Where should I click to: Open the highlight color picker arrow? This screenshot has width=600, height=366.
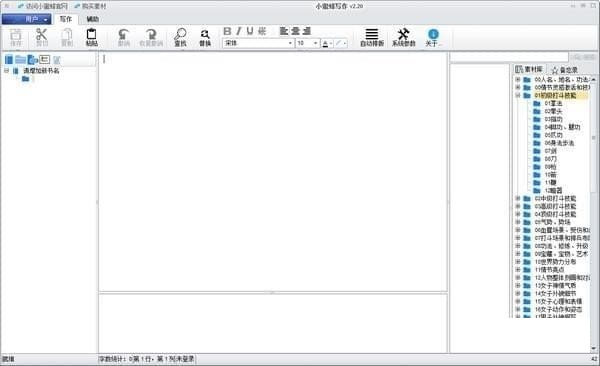point(345,43)
